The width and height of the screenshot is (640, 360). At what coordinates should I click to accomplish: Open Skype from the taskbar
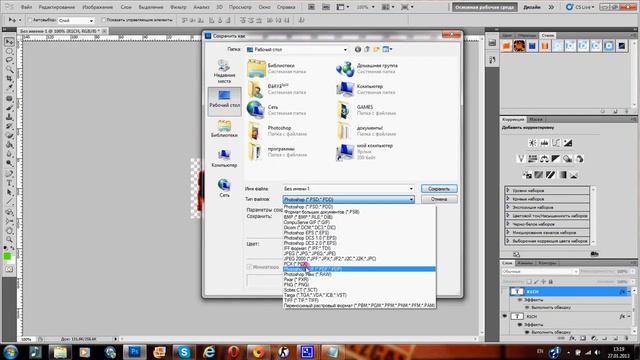point(184,352)
